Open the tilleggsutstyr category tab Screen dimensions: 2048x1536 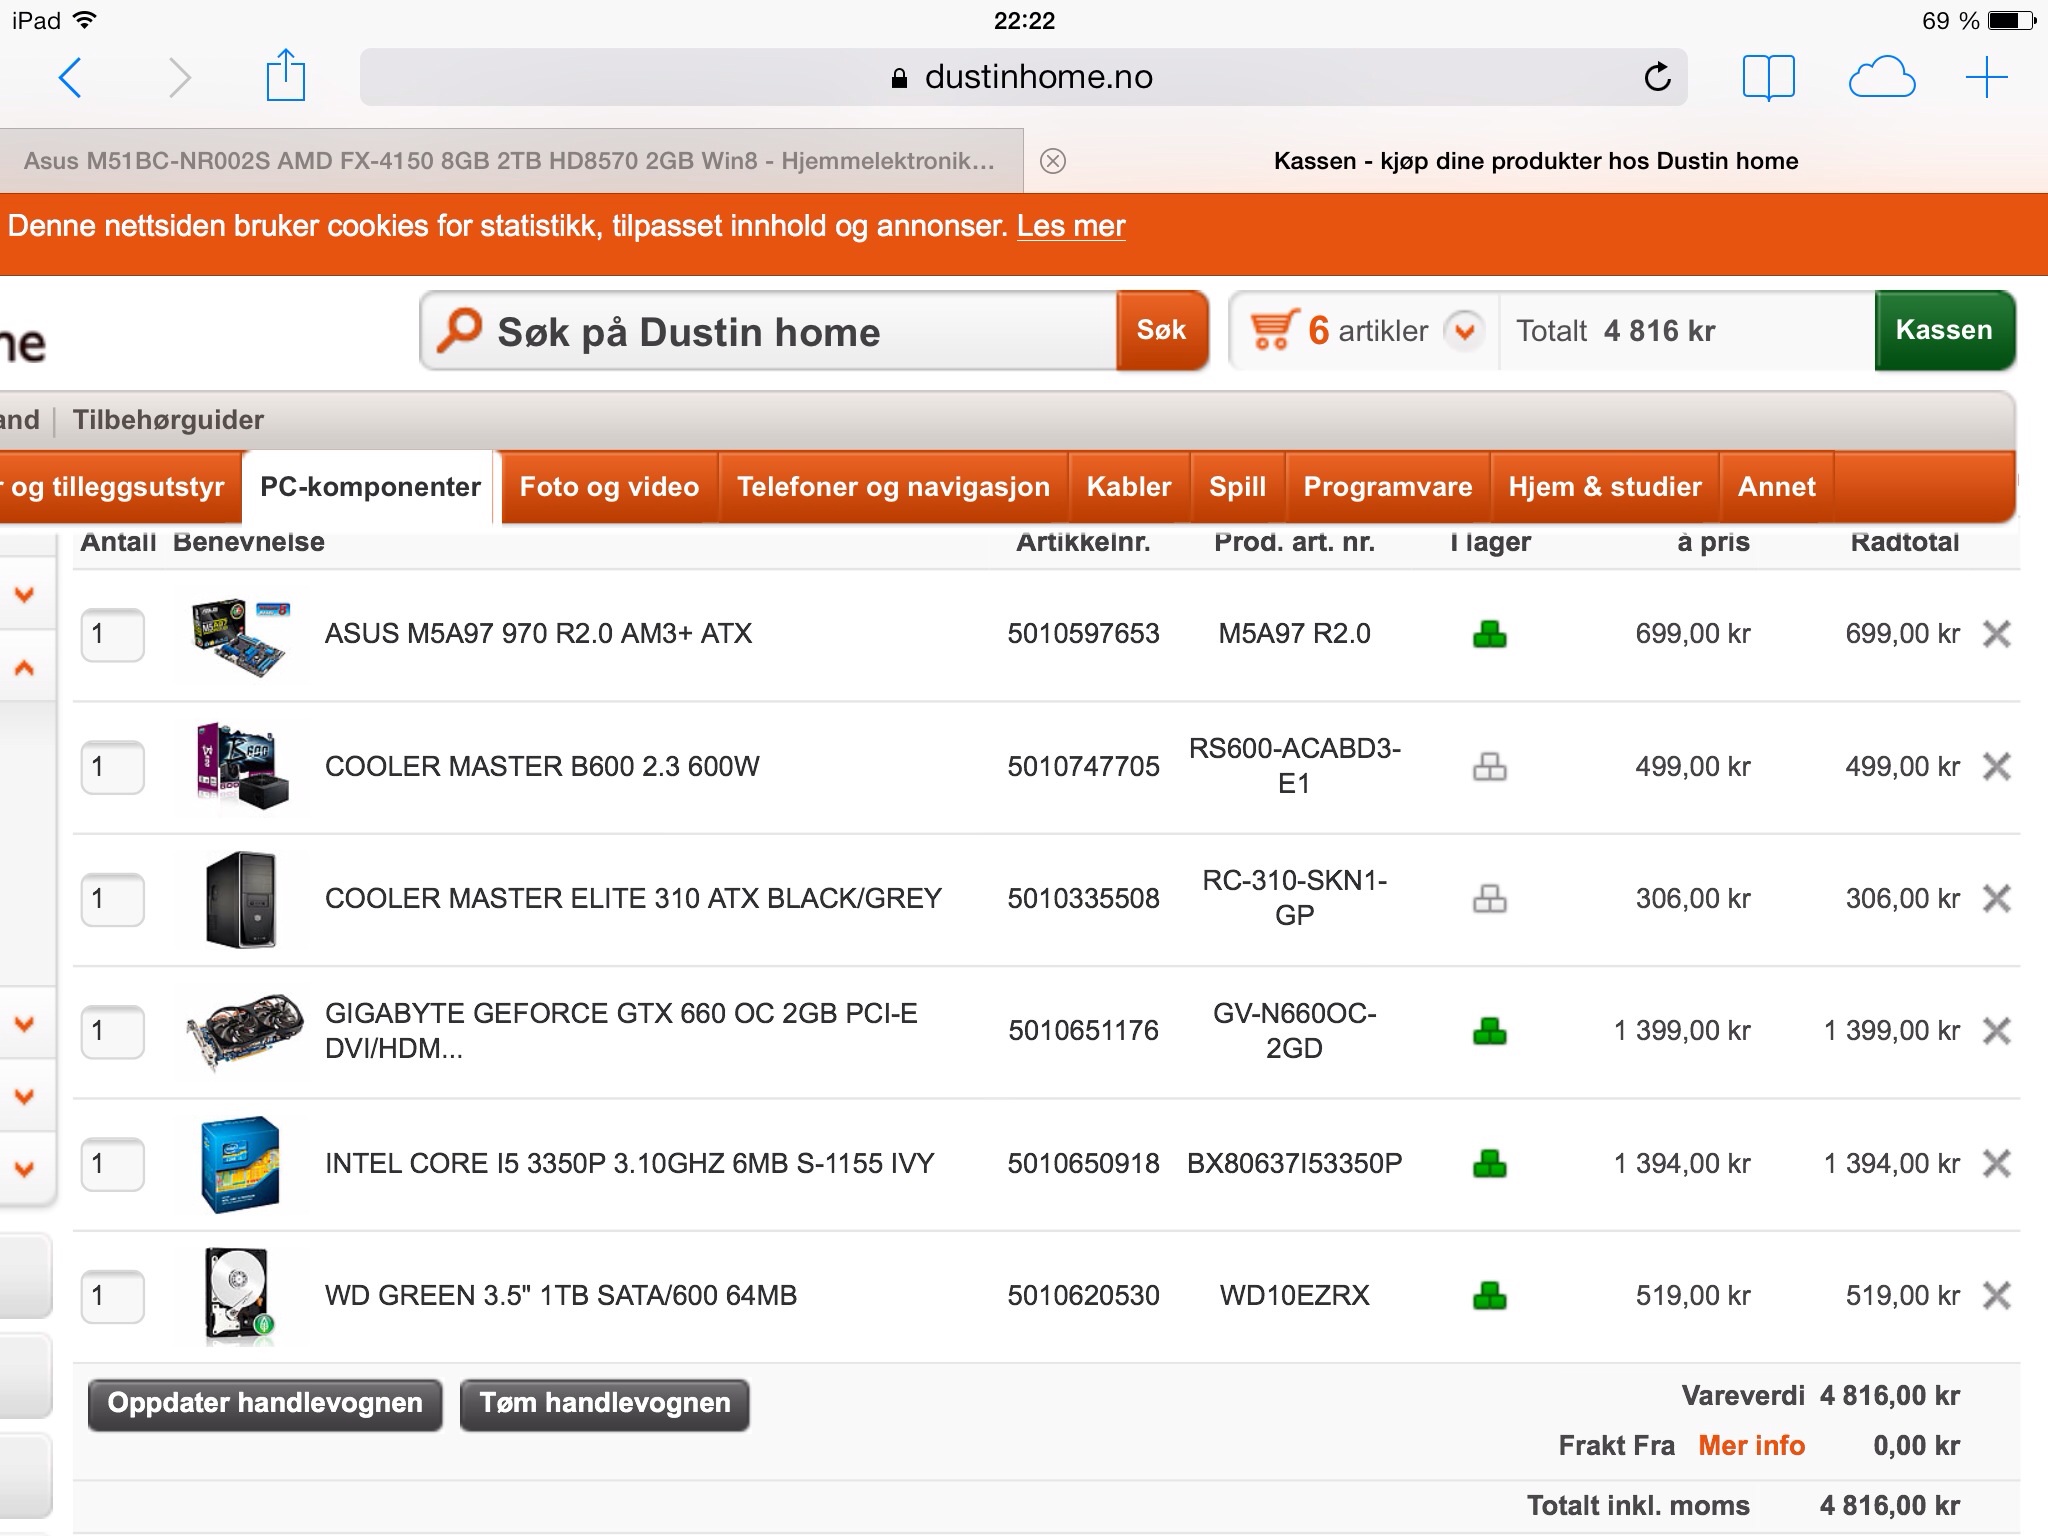(x=119, y=487)
